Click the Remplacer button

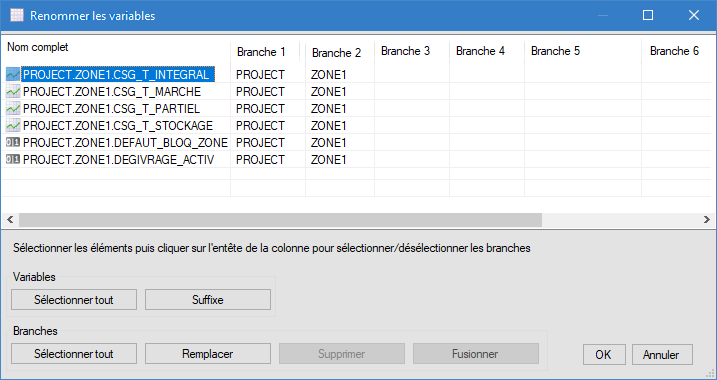tap(208, 354)
